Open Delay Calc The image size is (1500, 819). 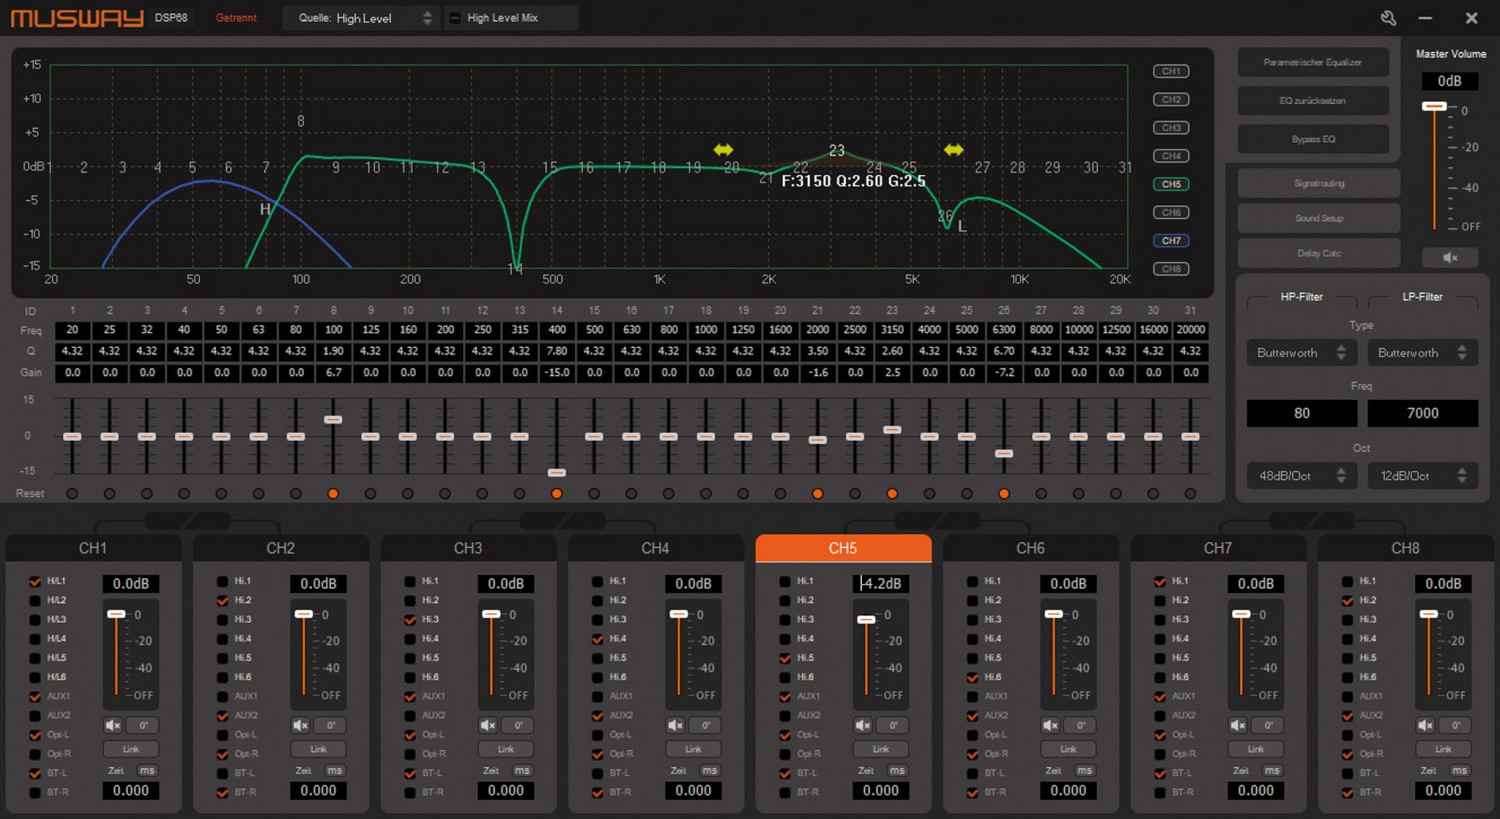pos(1319,253)
